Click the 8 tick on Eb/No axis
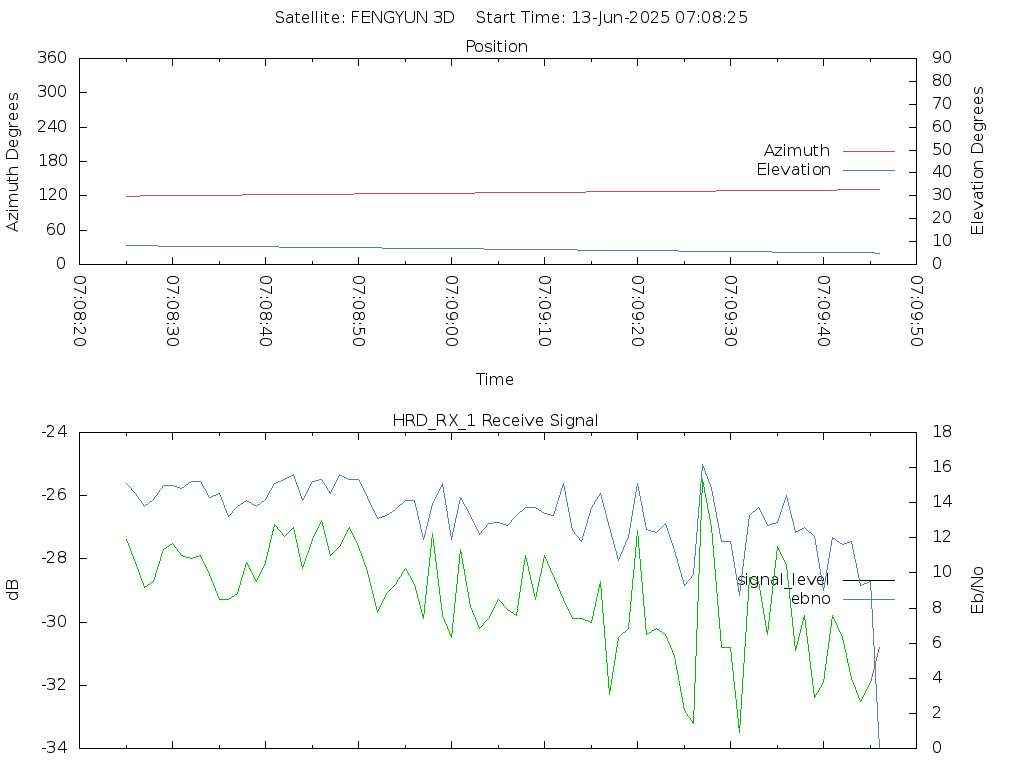Image resolution: width=1024 pixels, height=768 pixels. [x=936, y=607]
